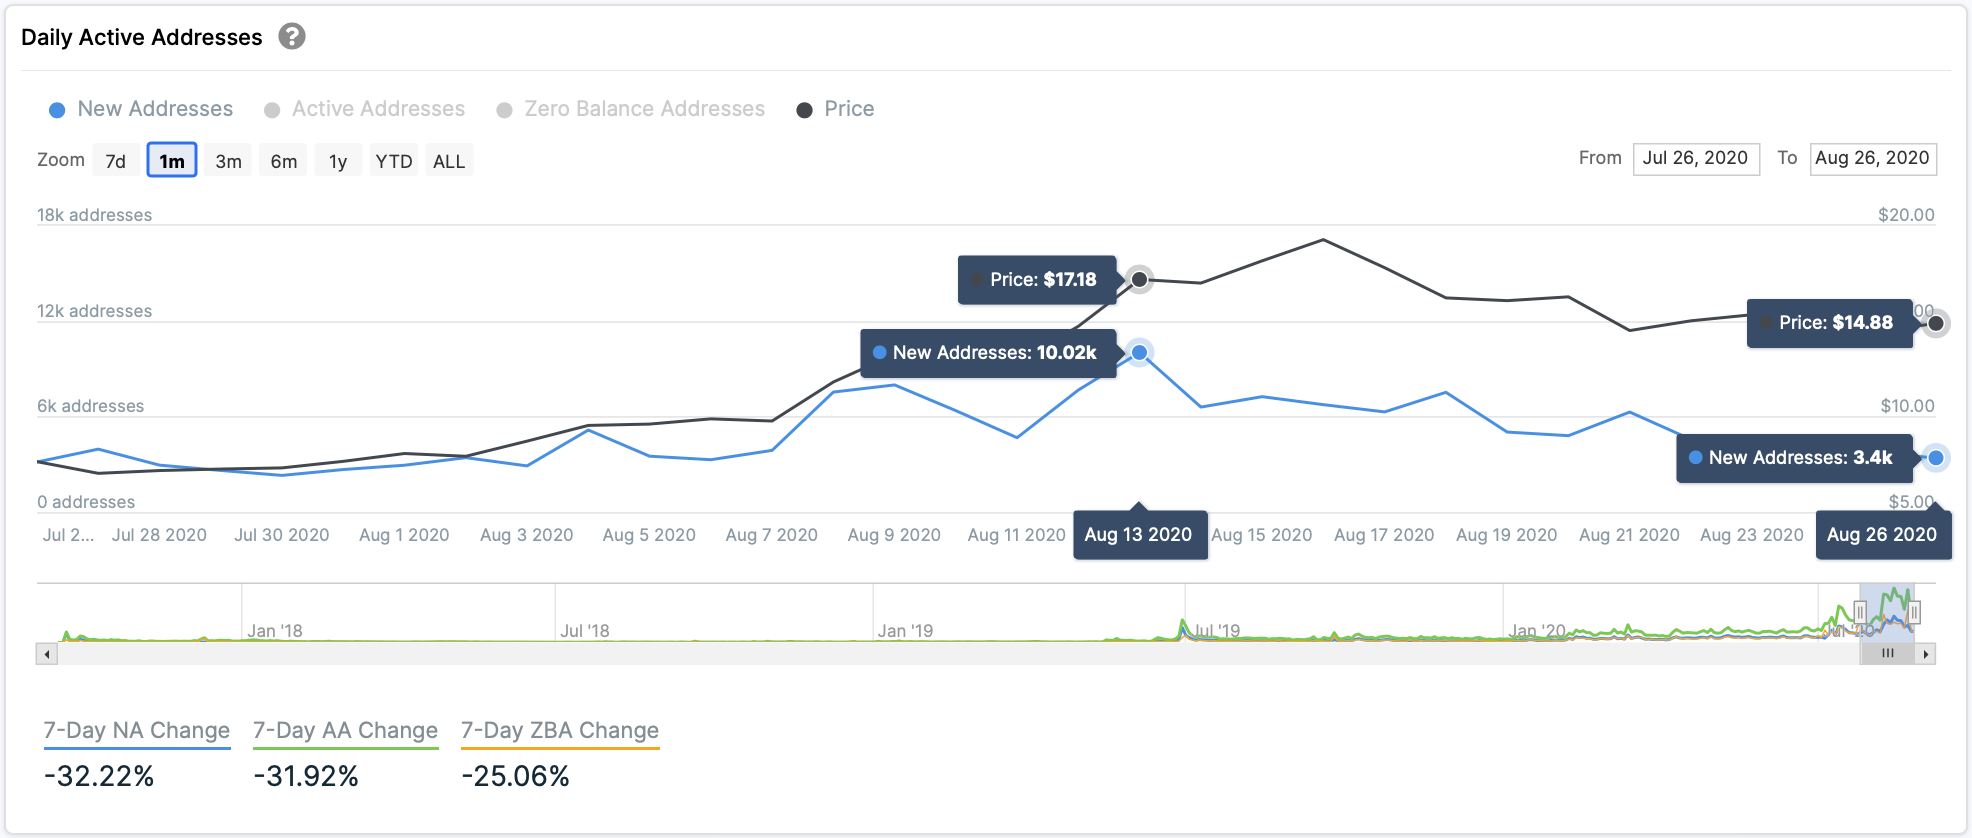The image size is (1972, 838).
Task: Enable Zero Balance Addresses series
Action: point(630,109)
